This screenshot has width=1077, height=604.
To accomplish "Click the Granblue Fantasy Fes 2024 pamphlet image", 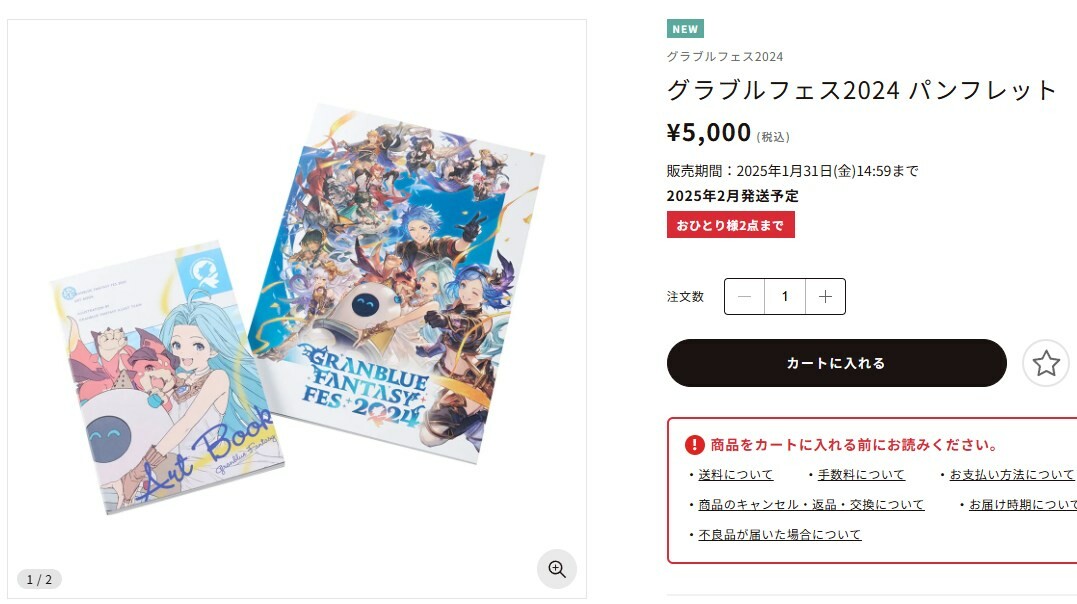I will [x=397, y=282].
